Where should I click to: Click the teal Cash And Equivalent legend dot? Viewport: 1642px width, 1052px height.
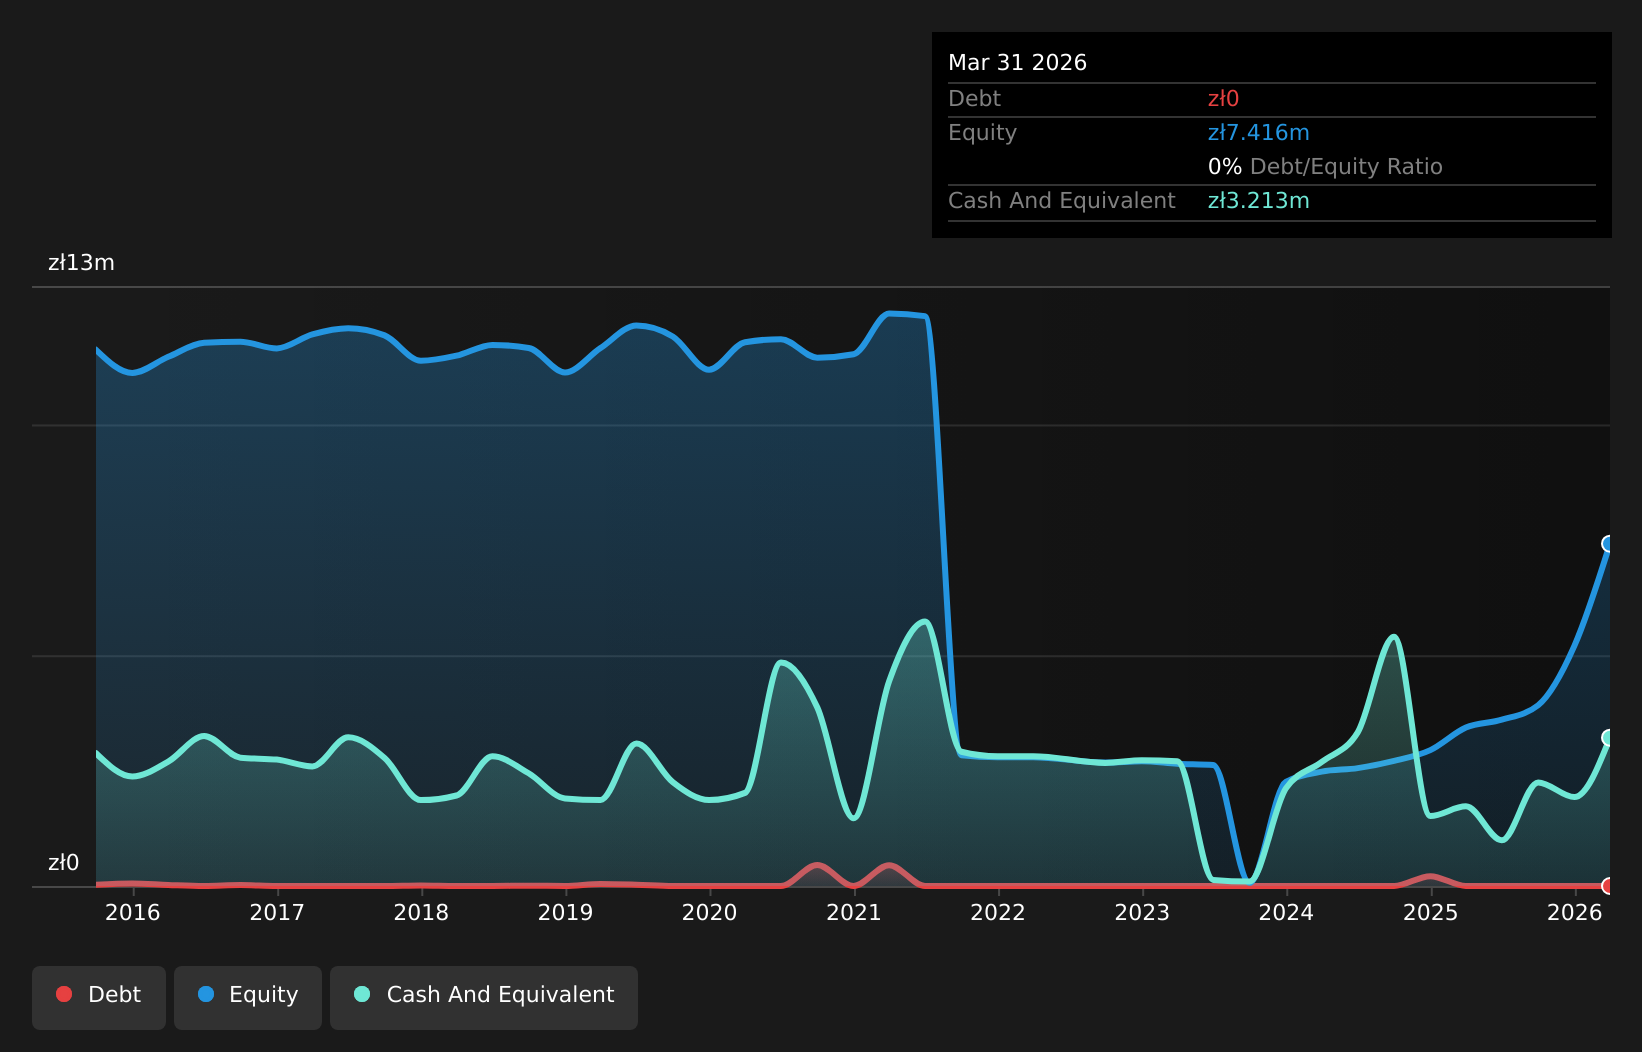tap(362, 994)
